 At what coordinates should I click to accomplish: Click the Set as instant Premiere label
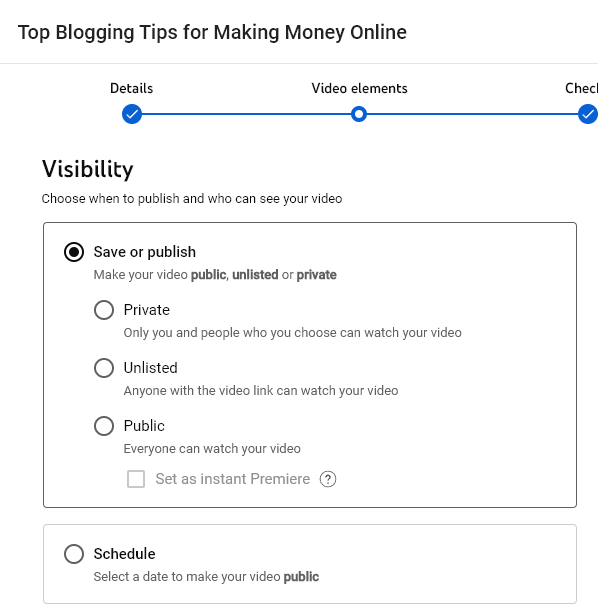(233, 479)
